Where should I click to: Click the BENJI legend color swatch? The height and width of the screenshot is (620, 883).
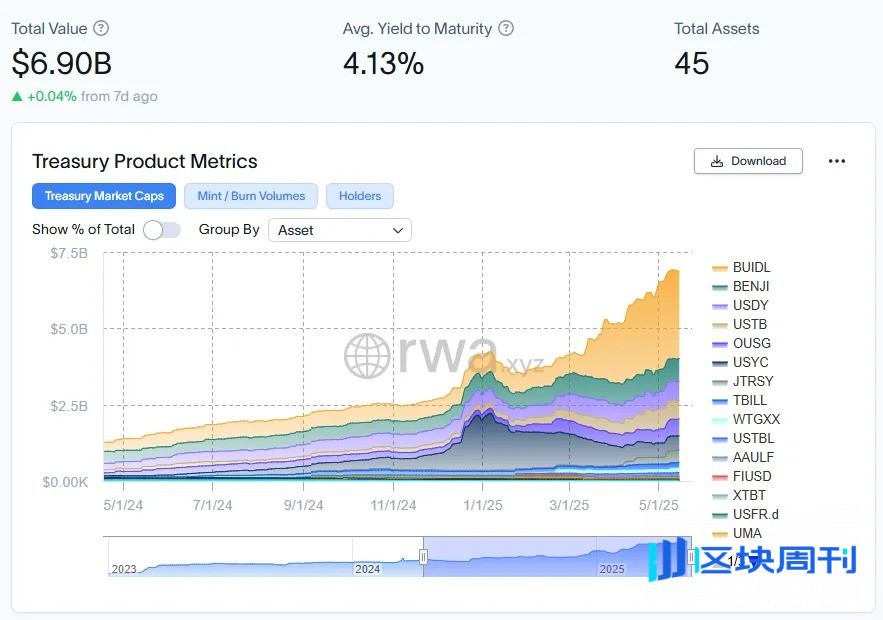[x=720, y=287]
